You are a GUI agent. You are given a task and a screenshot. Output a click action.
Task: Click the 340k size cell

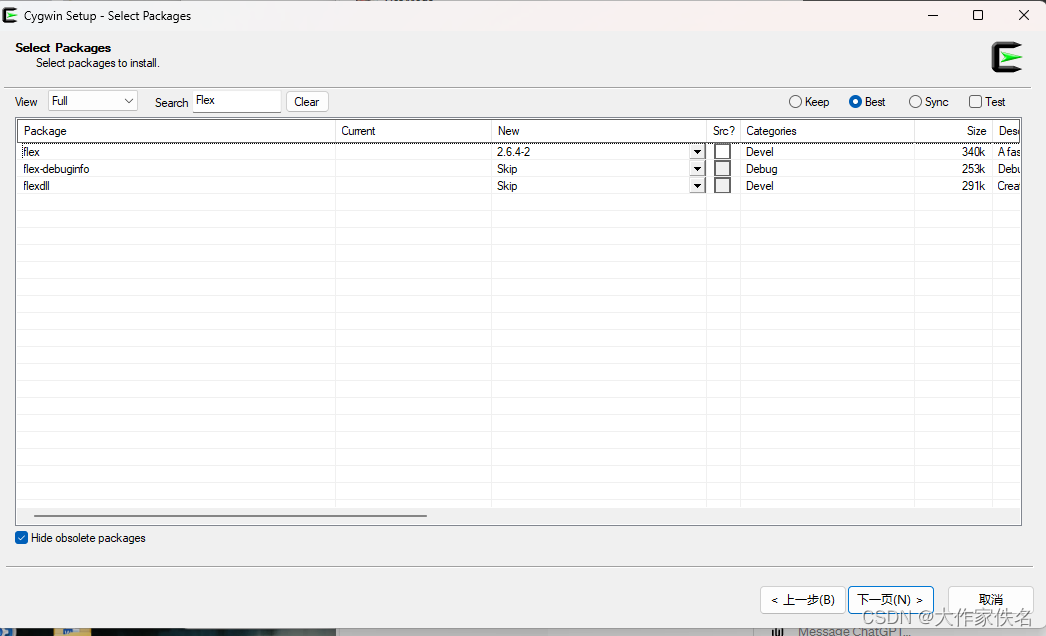973,152
